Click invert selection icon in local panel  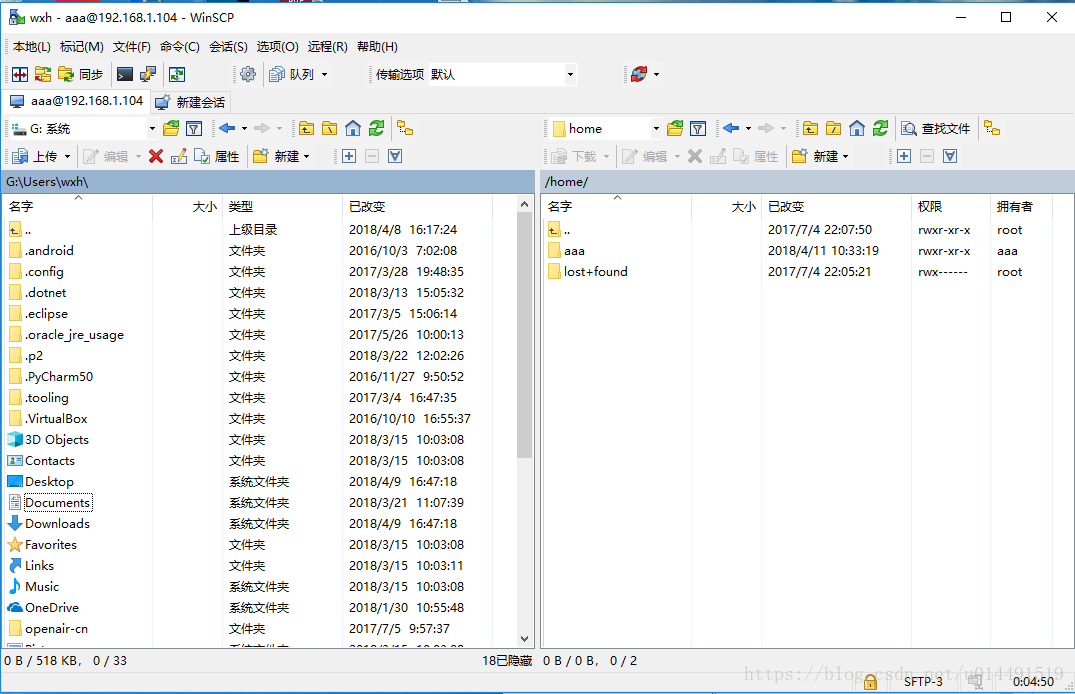pyautogui.click(x=395, y=156)
